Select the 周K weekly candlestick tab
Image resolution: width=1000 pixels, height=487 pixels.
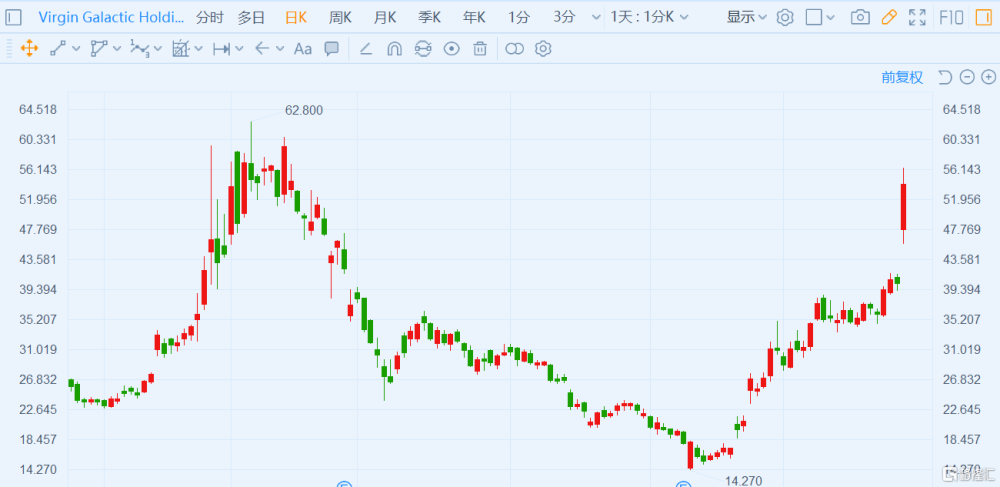click(x=340, y=17)
